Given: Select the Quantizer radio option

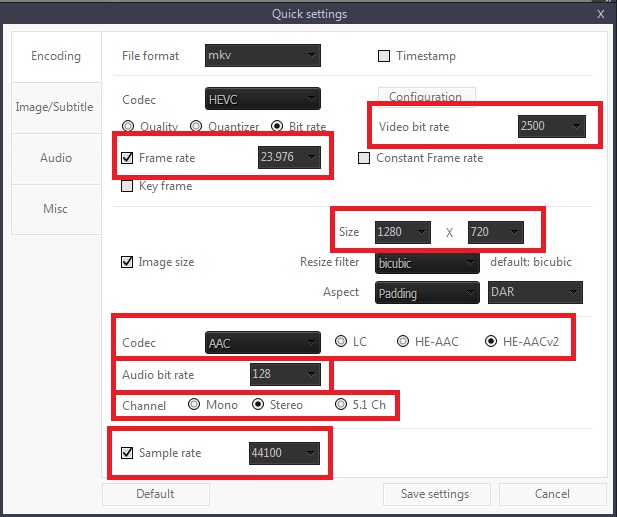Looking at the screenshot, I should (x=196, y=126).
